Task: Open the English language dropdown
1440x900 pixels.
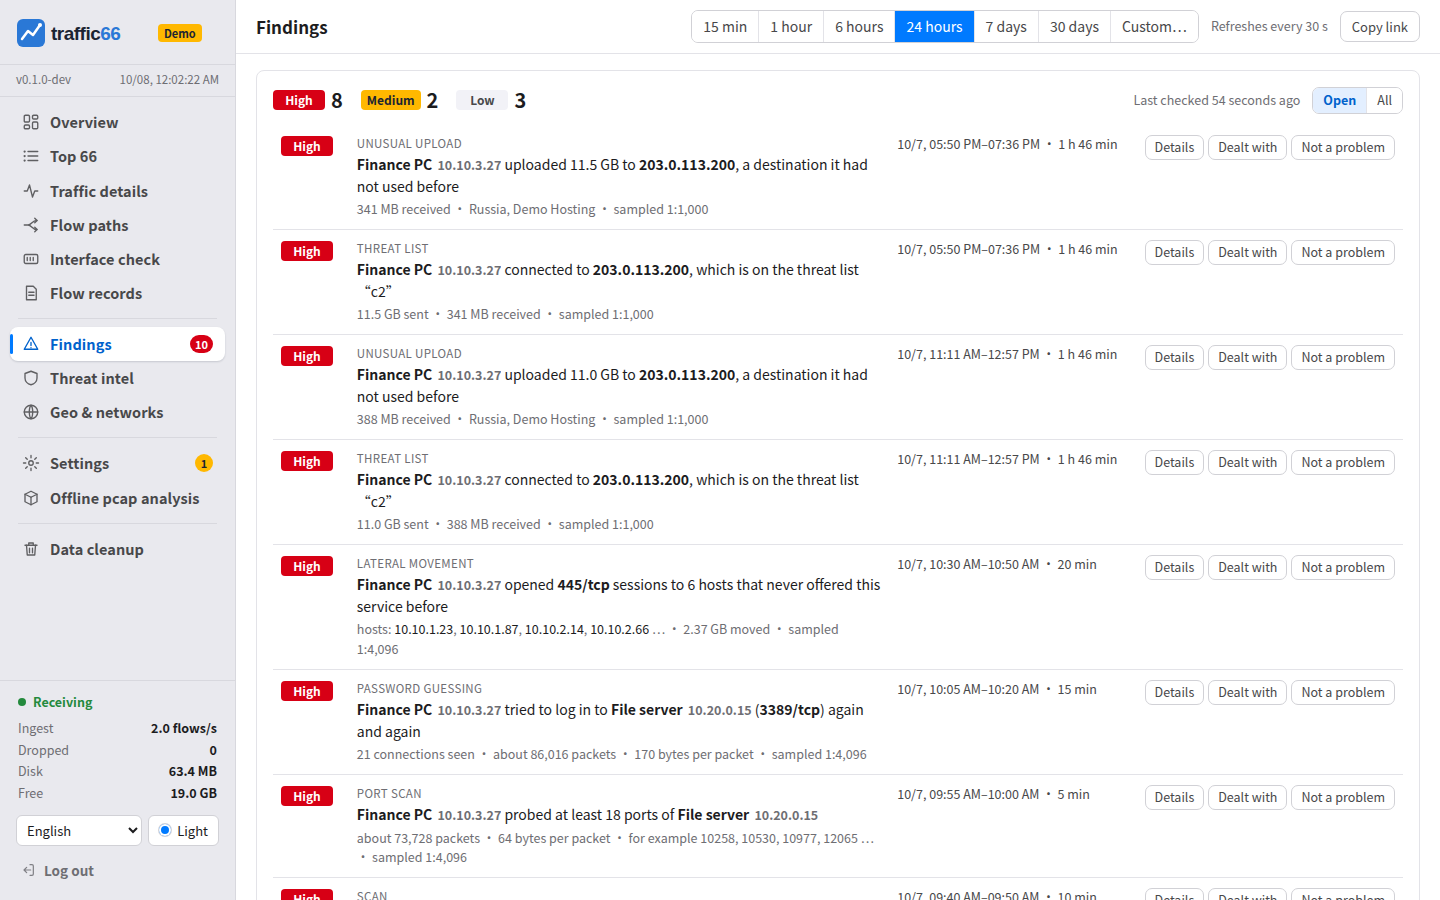Action: [79, 831]
